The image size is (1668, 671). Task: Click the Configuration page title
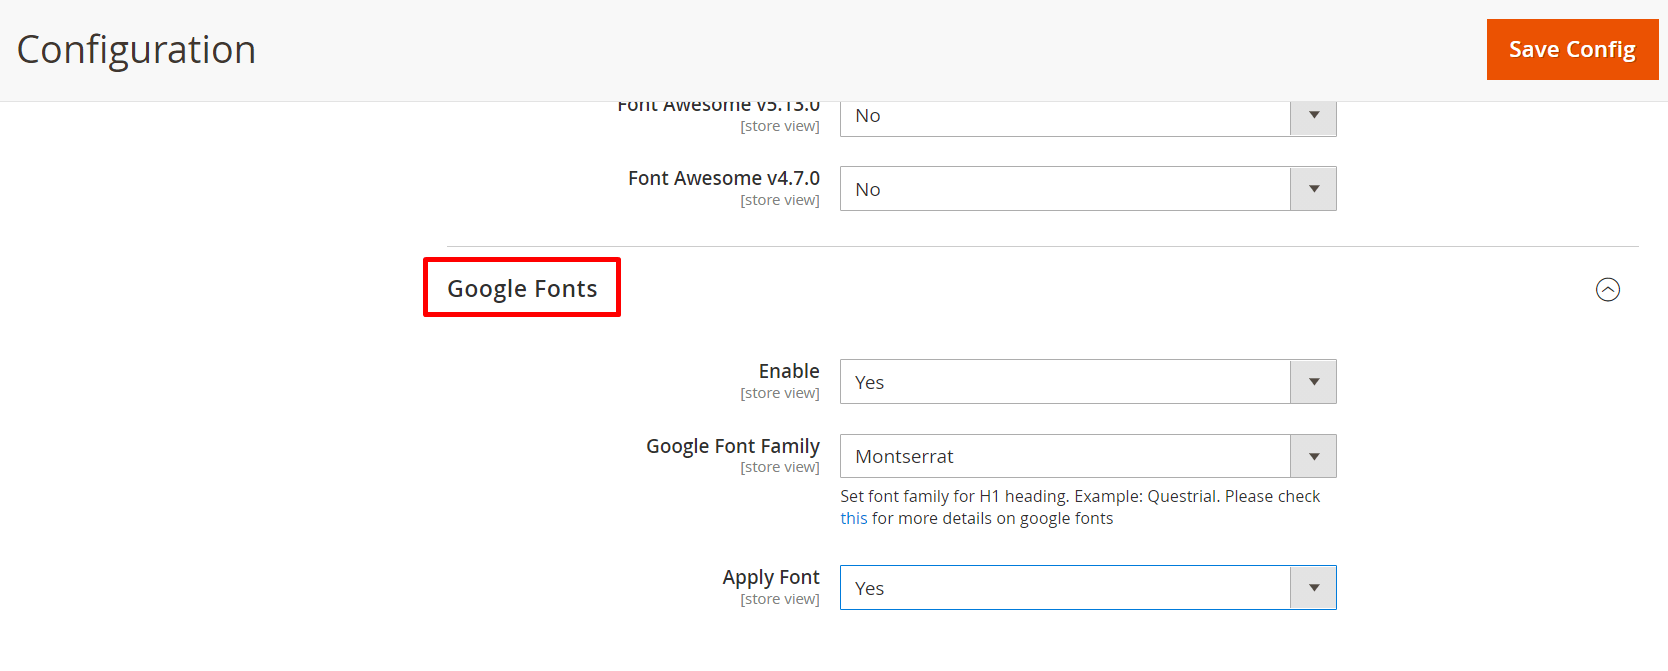point(137,50)
